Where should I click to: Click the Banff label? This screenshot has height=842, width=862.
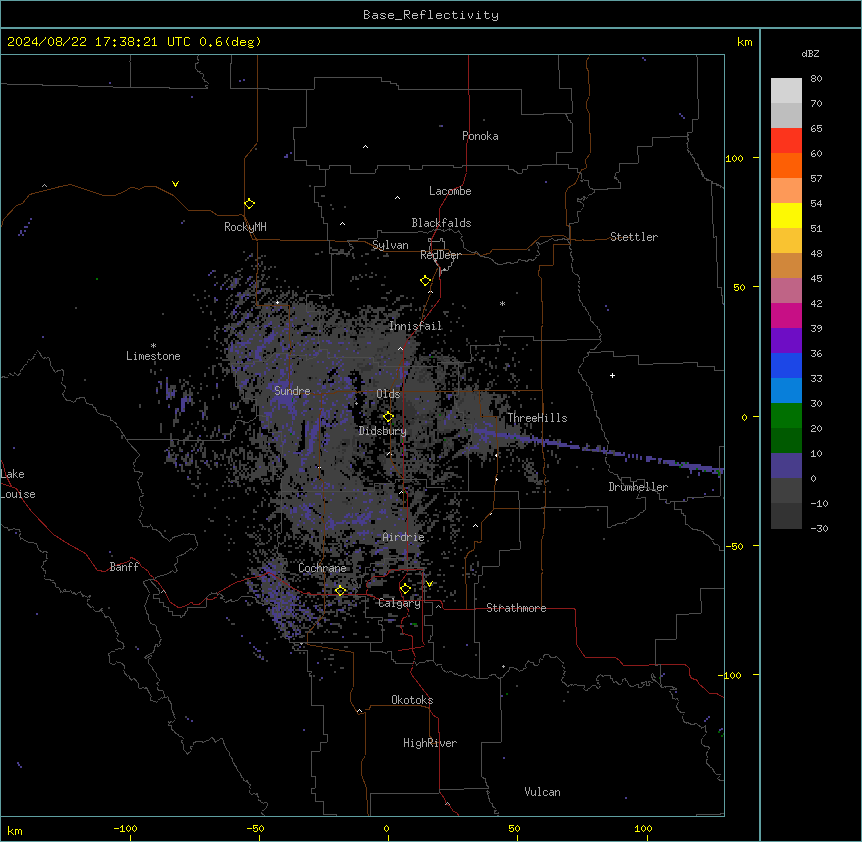pyautogui.click(x=124, y=567)
